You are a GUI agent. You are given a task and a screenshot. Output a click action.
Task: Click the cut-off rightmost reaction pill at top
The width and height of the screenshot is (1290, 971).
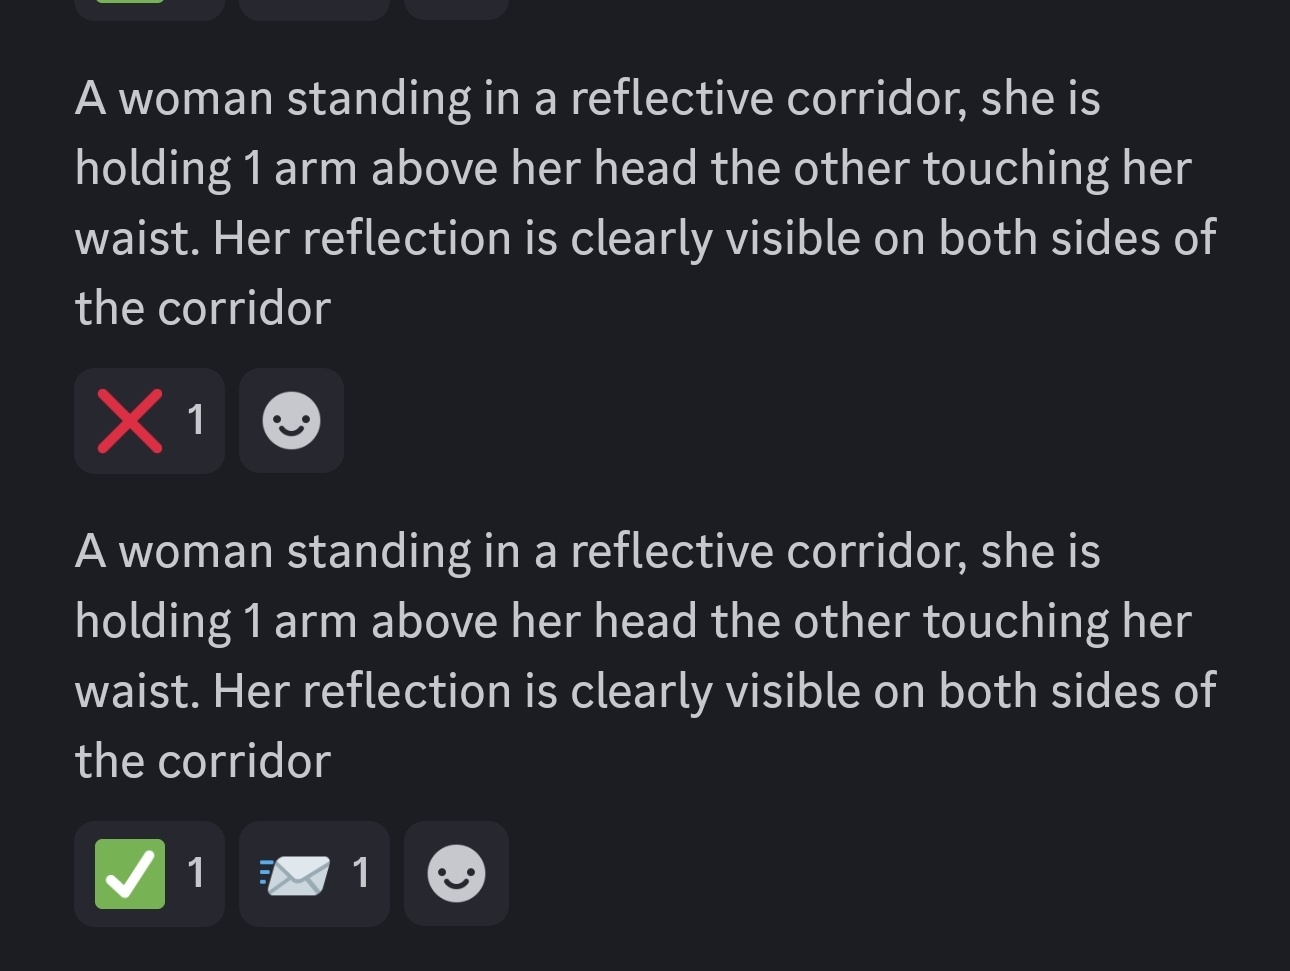click(x=456, y=8)
